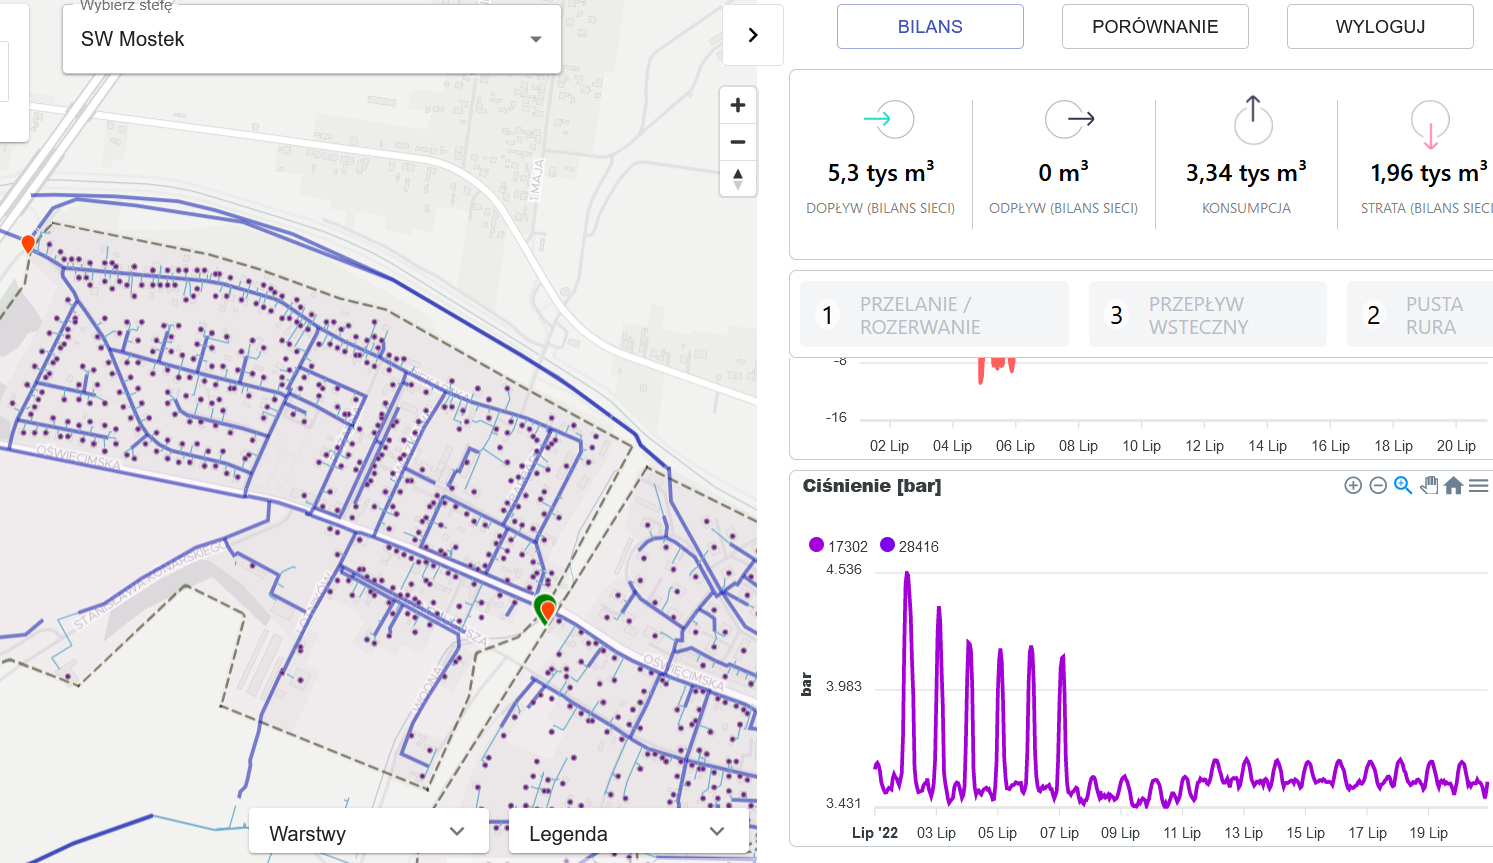Screen dimensions: 1493x863
Task: Click the Odpływ outflow arrow icon
Action: click(x=1070, y=119)
